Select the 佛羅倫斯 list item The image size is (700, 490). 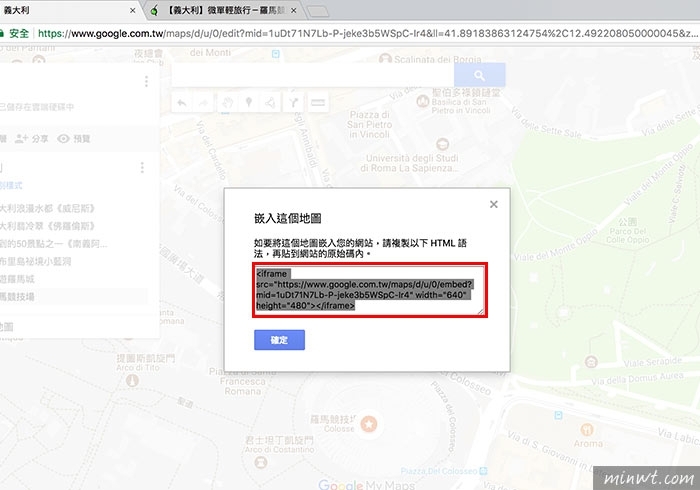47,226
